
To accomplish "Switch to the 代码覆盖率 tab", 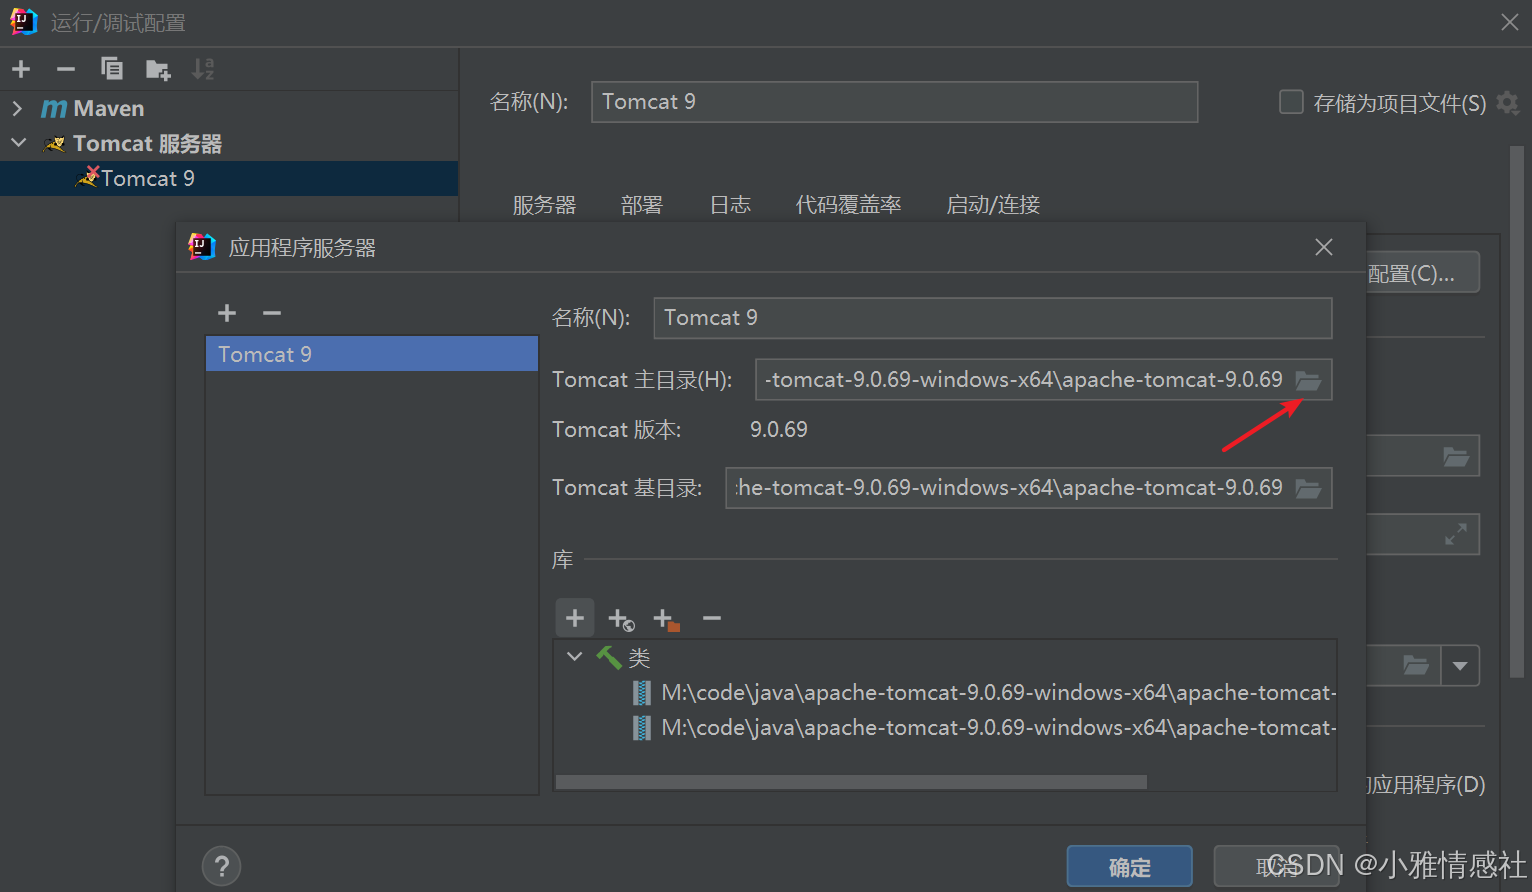I will (x=849, y=205).
